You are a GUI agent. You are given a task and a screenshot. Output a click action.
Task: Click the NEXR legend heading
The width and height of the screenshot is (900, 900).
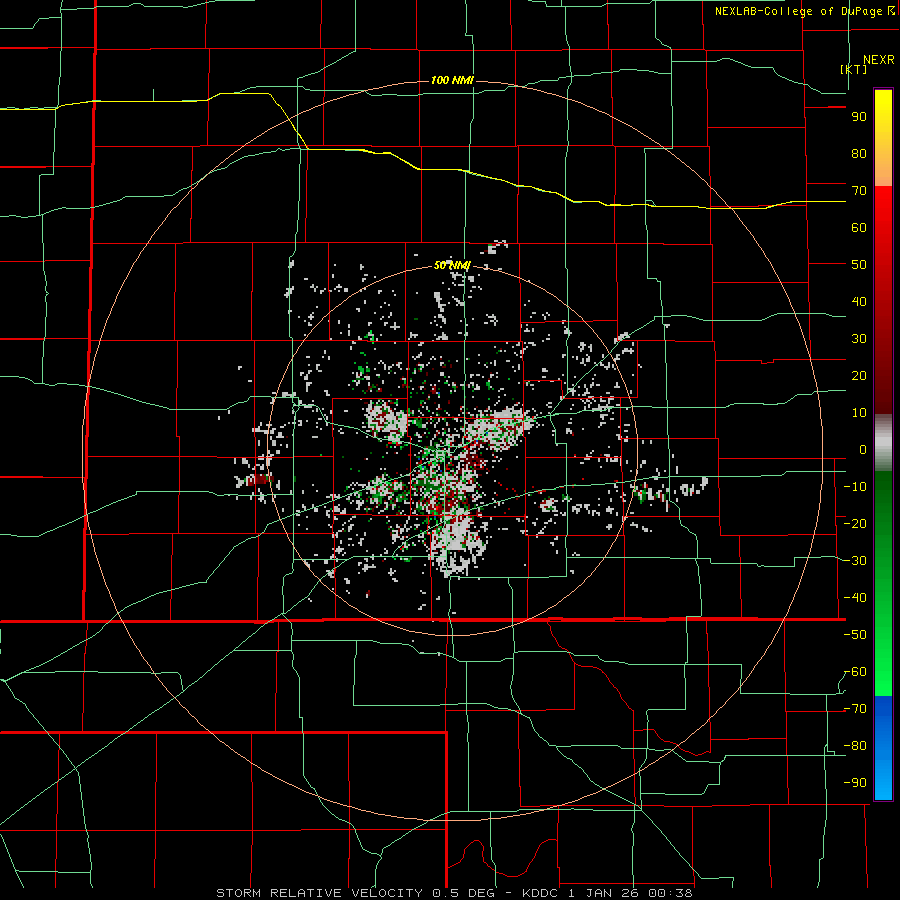879,60
